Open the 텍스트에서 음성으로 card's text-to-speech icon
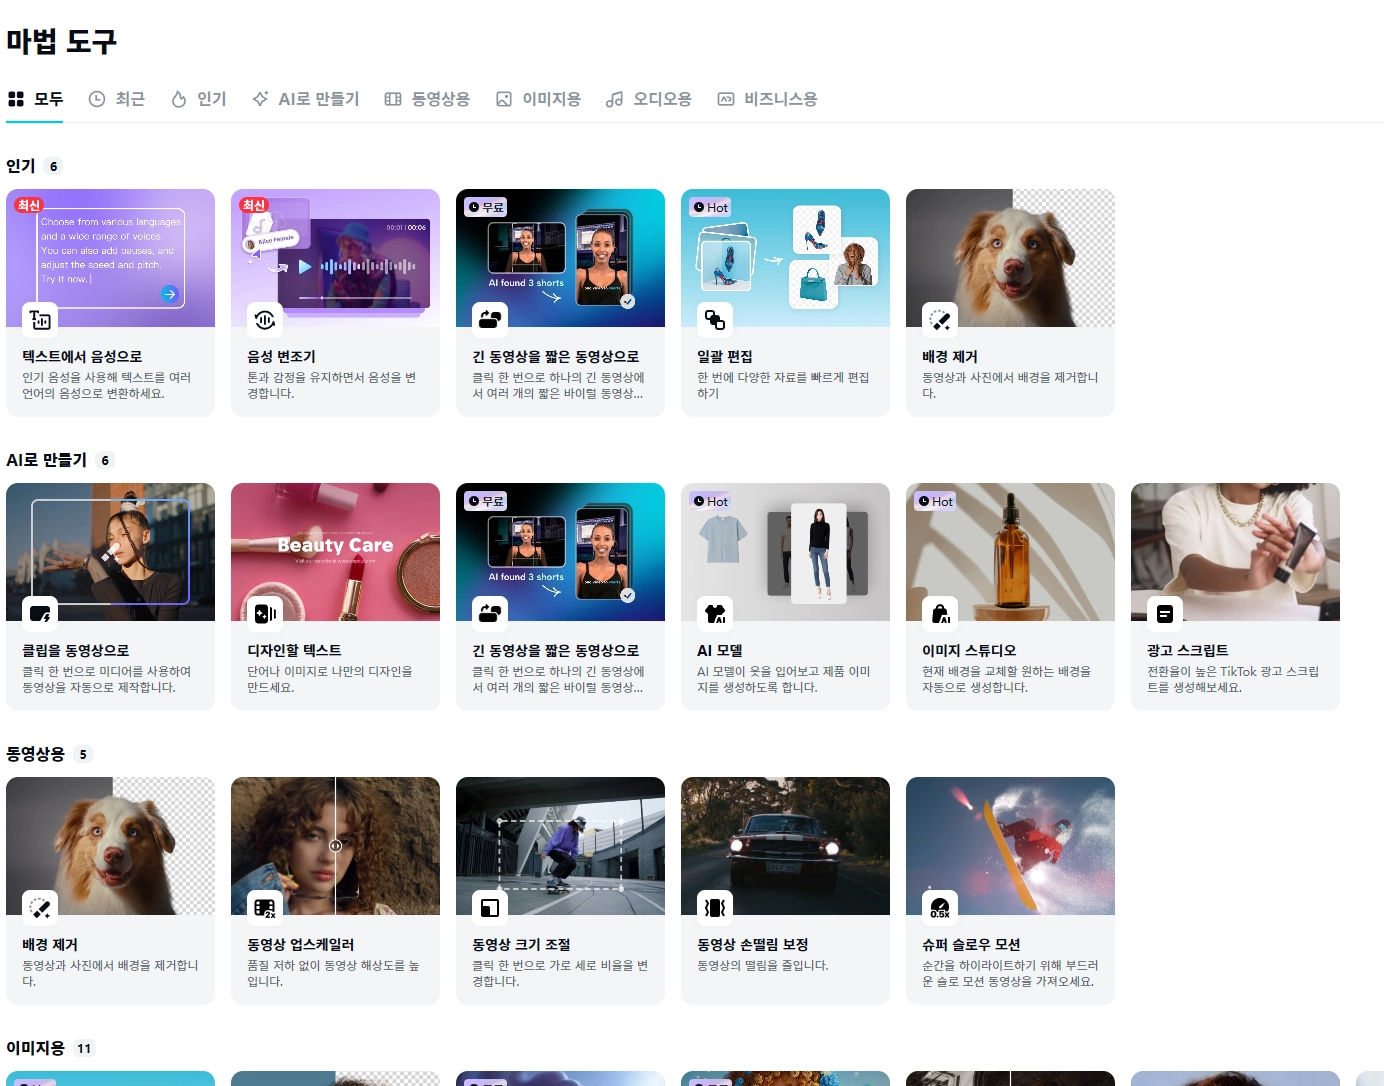 (40, 320)
